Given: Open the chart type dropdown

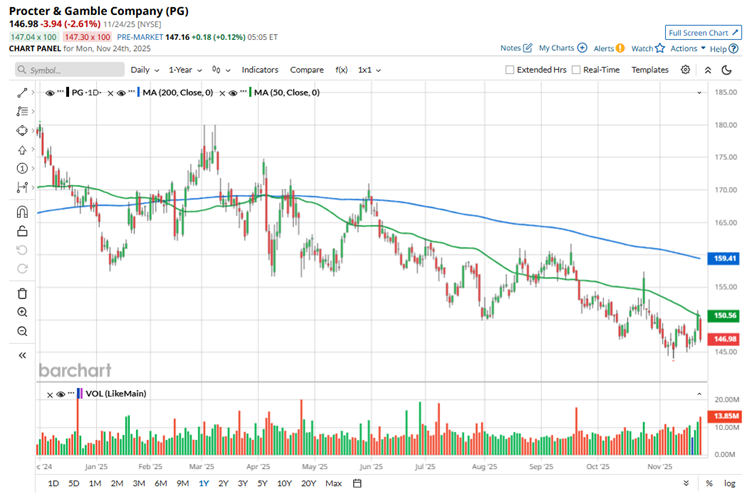Looking at the screenshot, I should pyautogui.click(x=221, y=70).
